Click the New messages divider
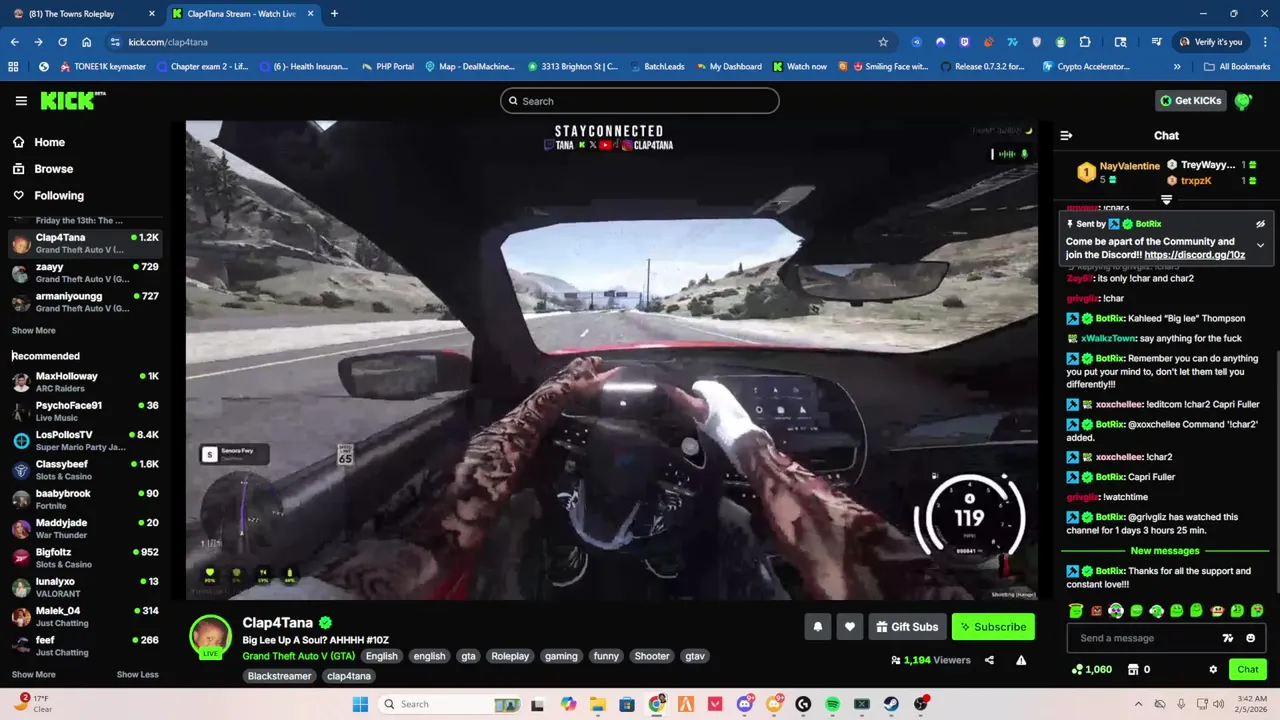This screenshot has height=720, width=1280. coord(1164,551)
